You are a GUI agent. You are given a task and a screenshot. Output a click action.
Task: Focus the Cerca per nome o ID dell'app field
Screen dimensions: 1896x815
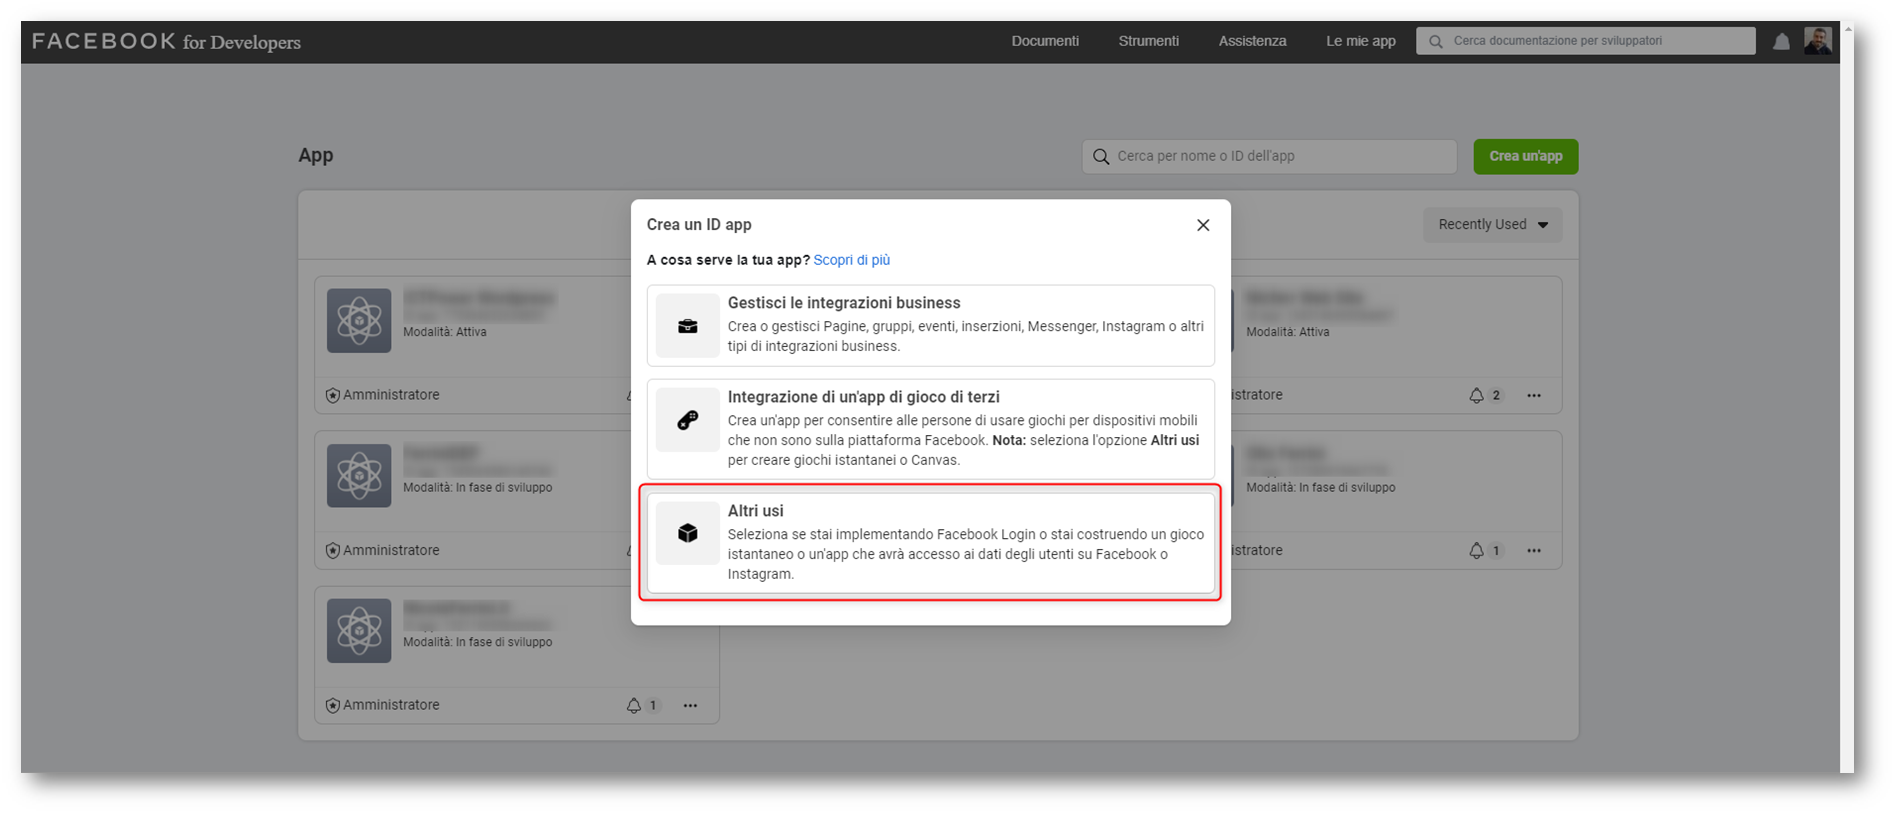click(x=1269, y=156)
